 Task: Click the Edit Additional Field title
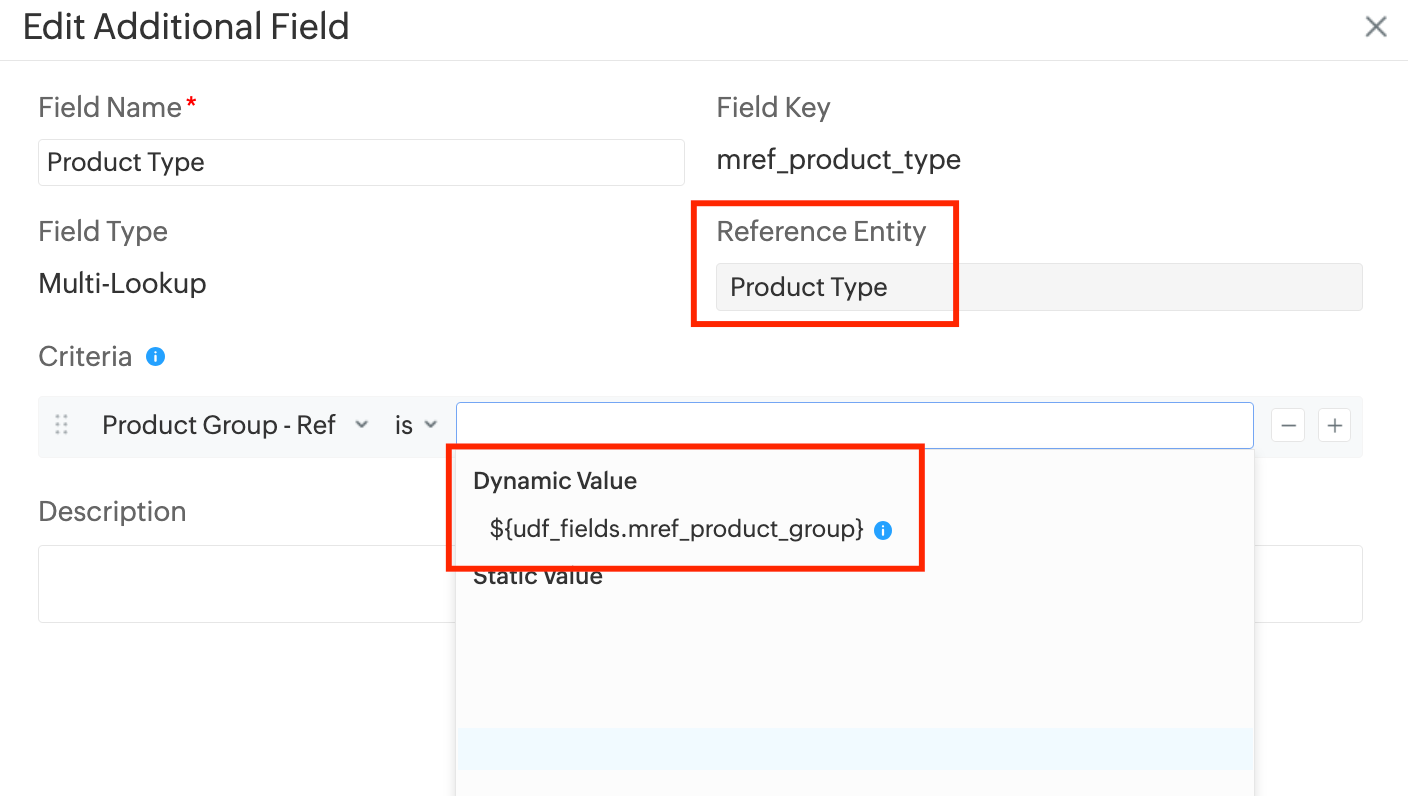[186, 27]
